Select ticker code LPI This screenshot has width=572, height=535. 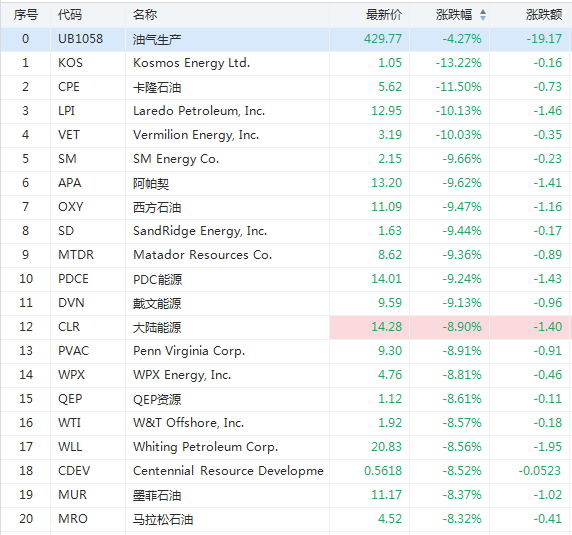(x=66, y=111)
